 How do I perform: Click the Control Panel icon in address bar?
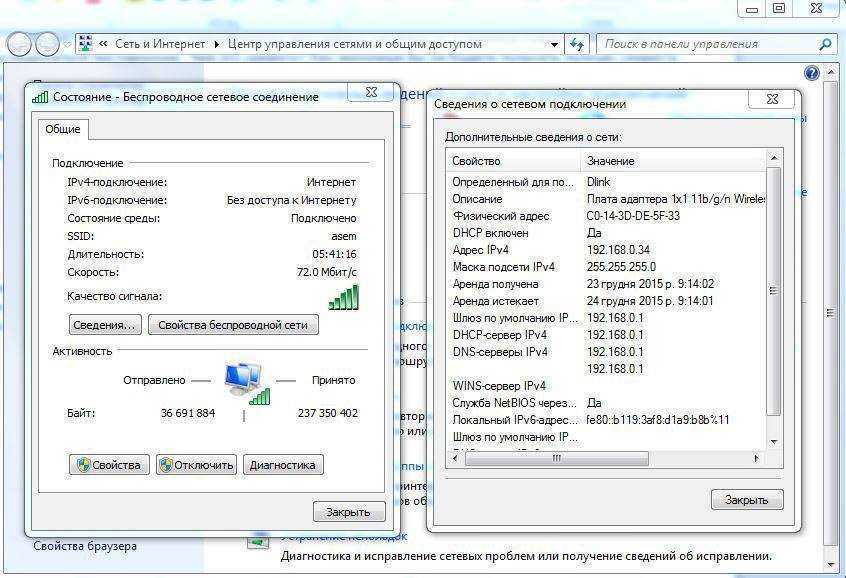(86, 44)
